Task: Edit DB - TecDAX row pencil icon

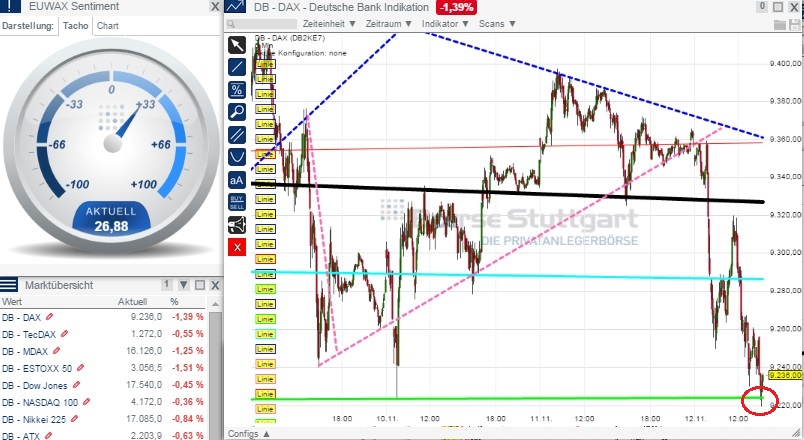Action: click(x=64, y=334)
